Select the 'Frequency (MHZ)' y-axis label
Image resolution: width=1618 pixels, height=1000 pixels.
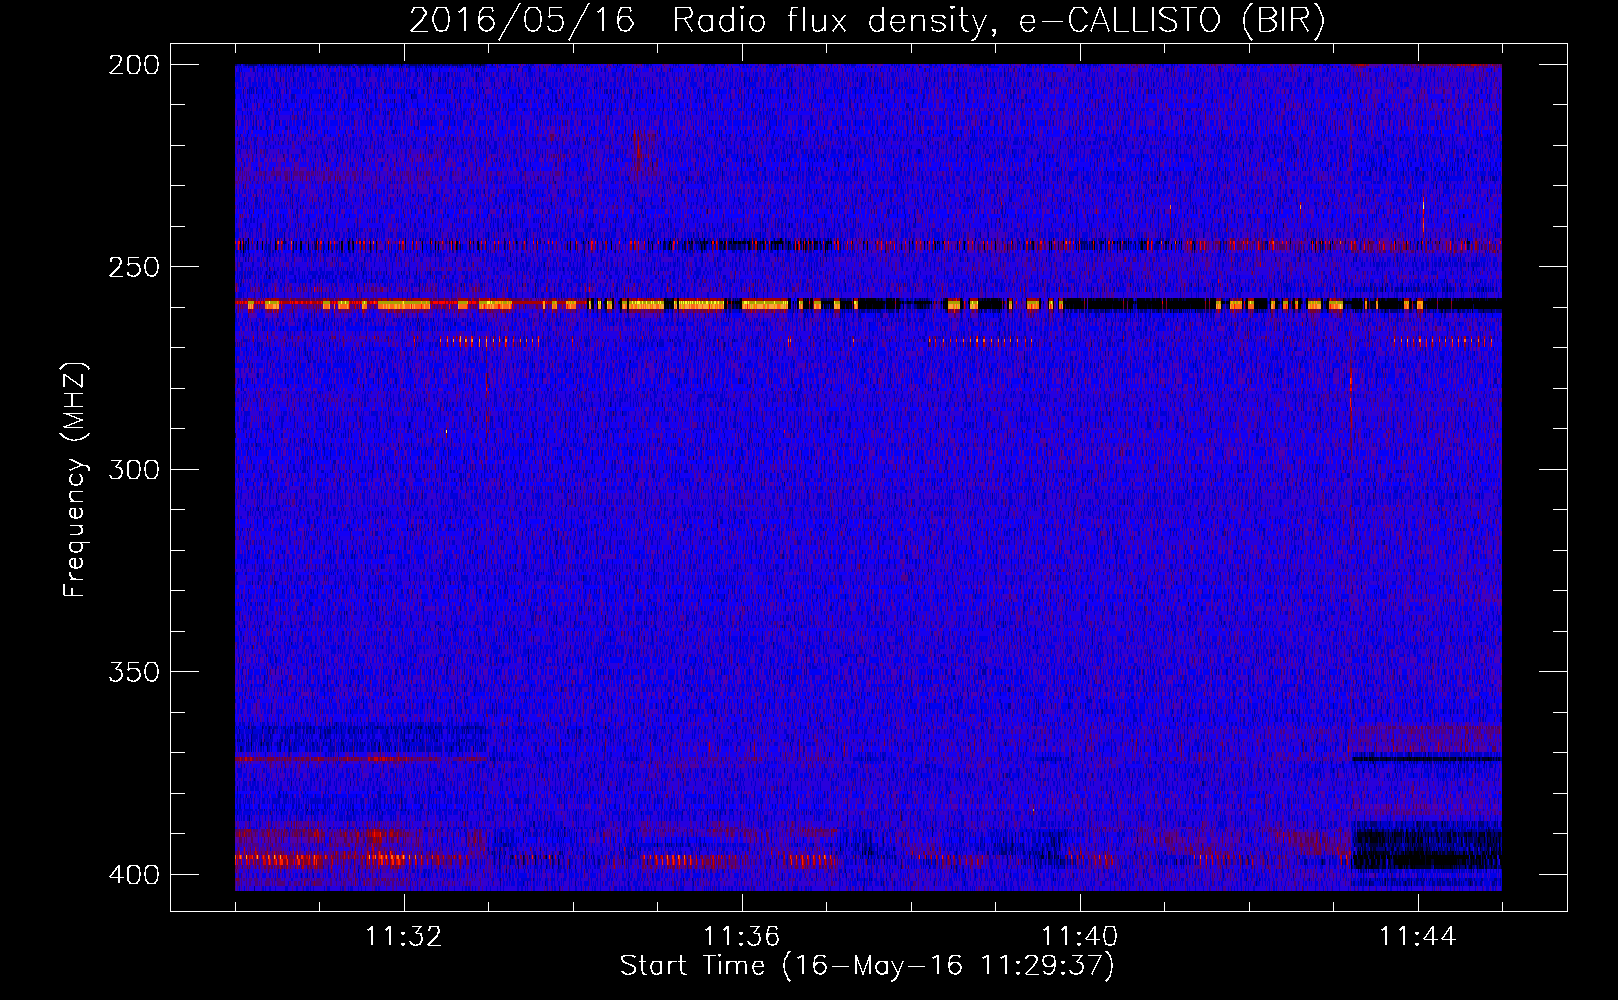75,479
